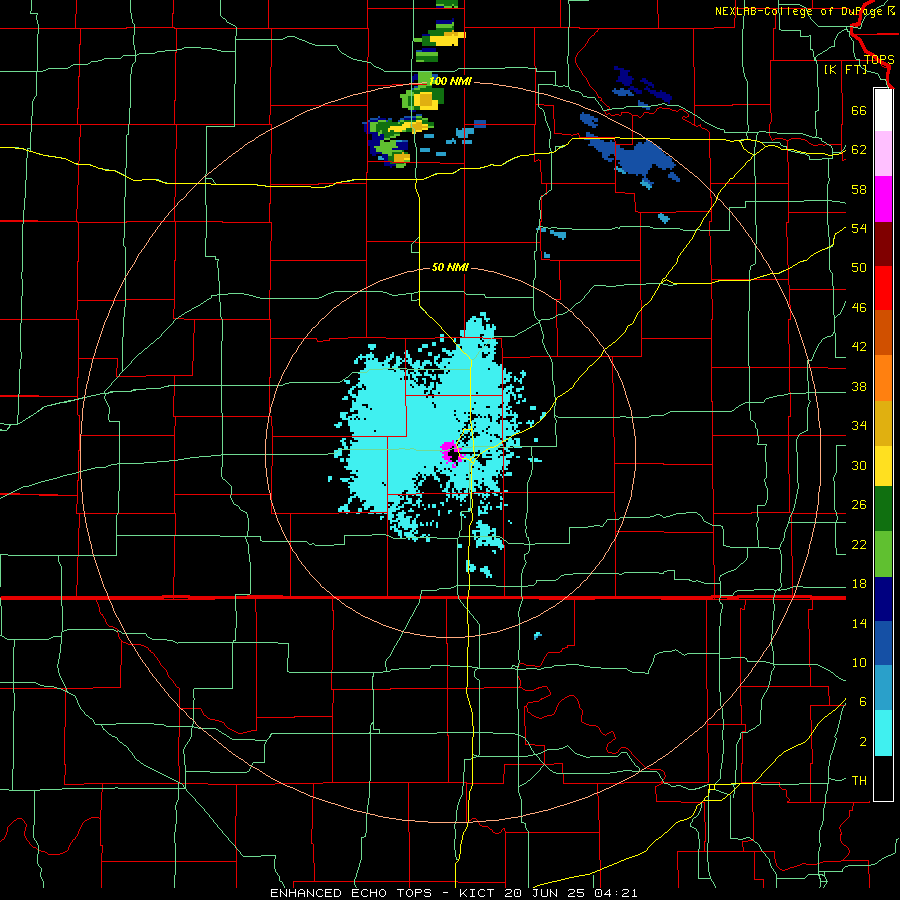Click the "[K FT]" units label
The image size is (900, 900).
click(x=845, y=69)
